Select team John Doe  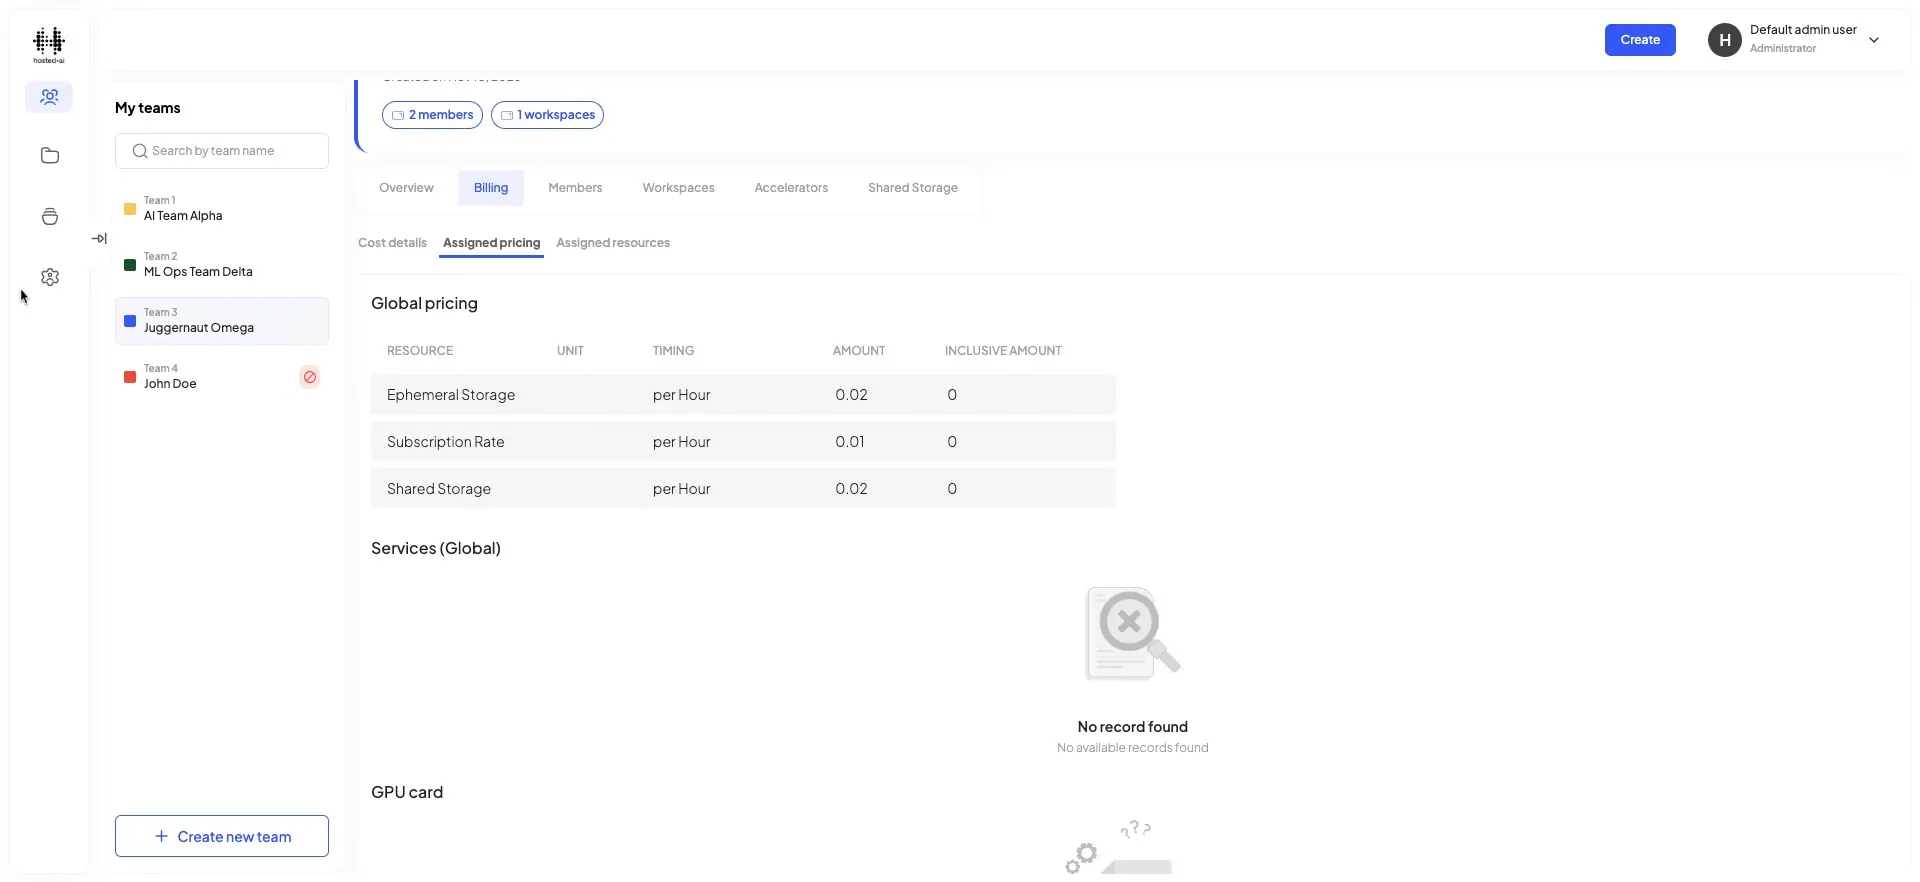[x=222, y=377]
